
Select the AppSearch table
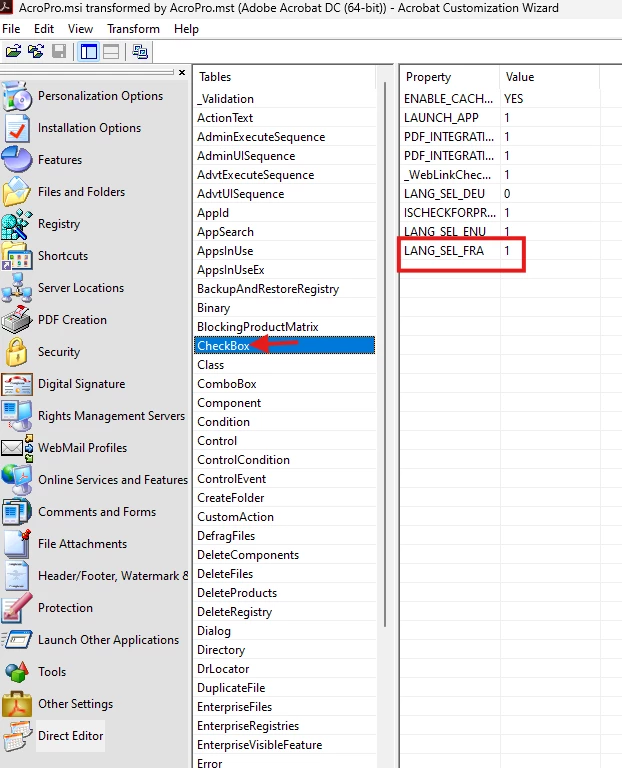pyautogui.click(x=285, y=232)
